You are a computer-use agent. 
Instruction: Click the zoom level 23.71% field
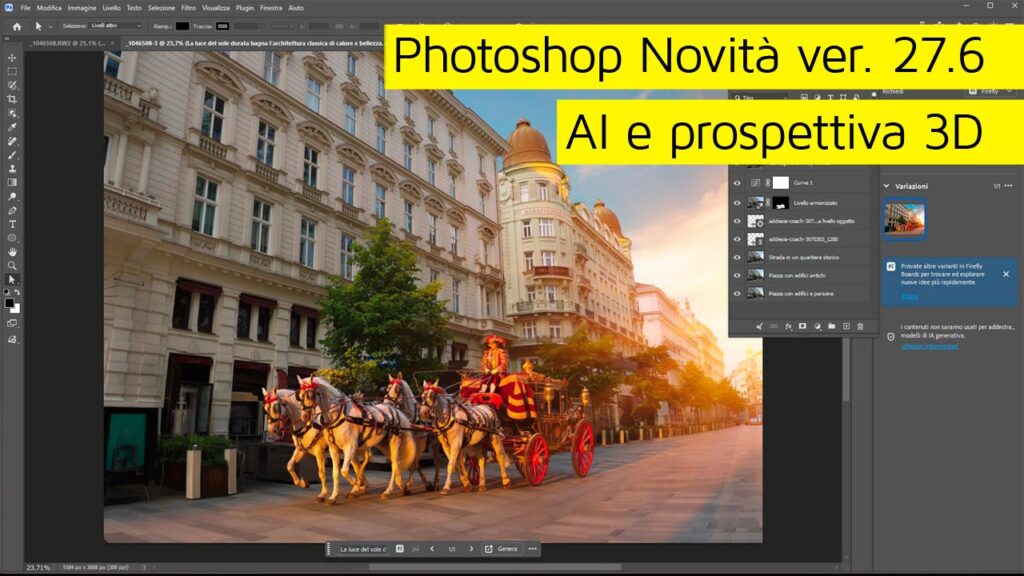pyautogui.click(x=38, y=568)
